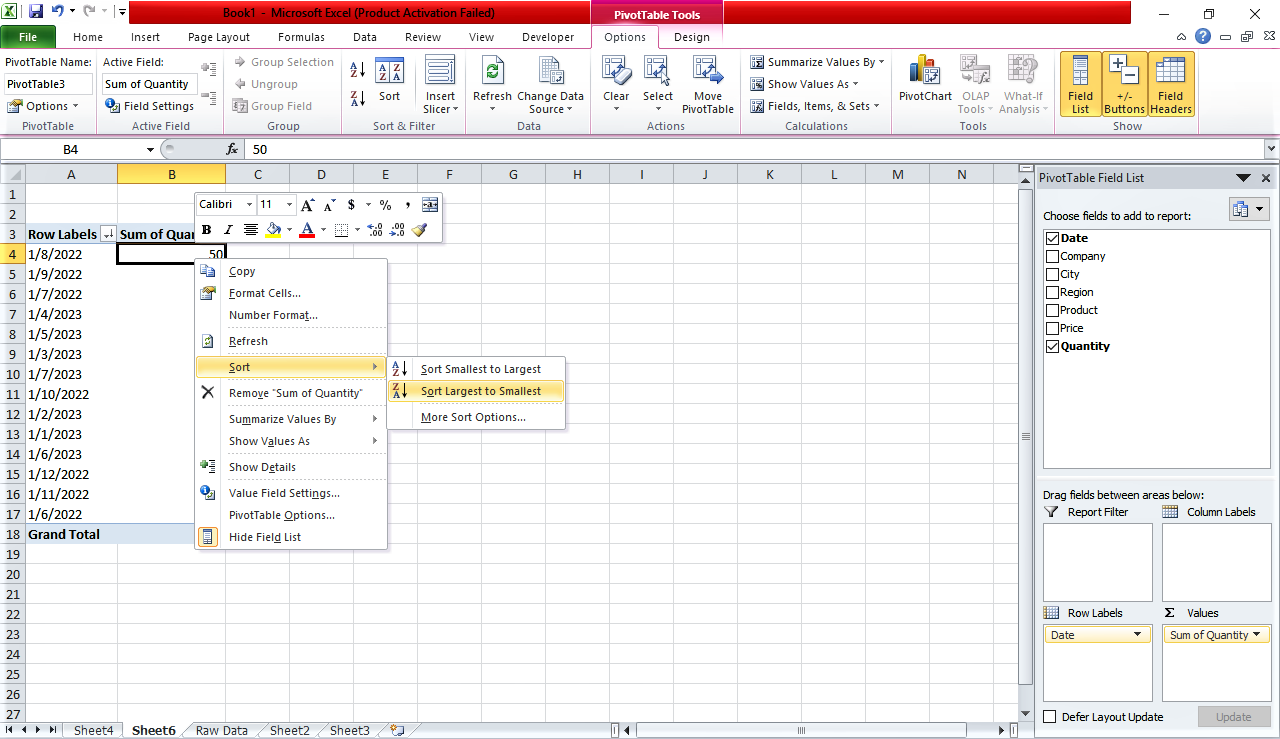The image size is (1280, 739).
Task: Select Value Field Settings... in context menu
Action: click(x=291, y=493)
